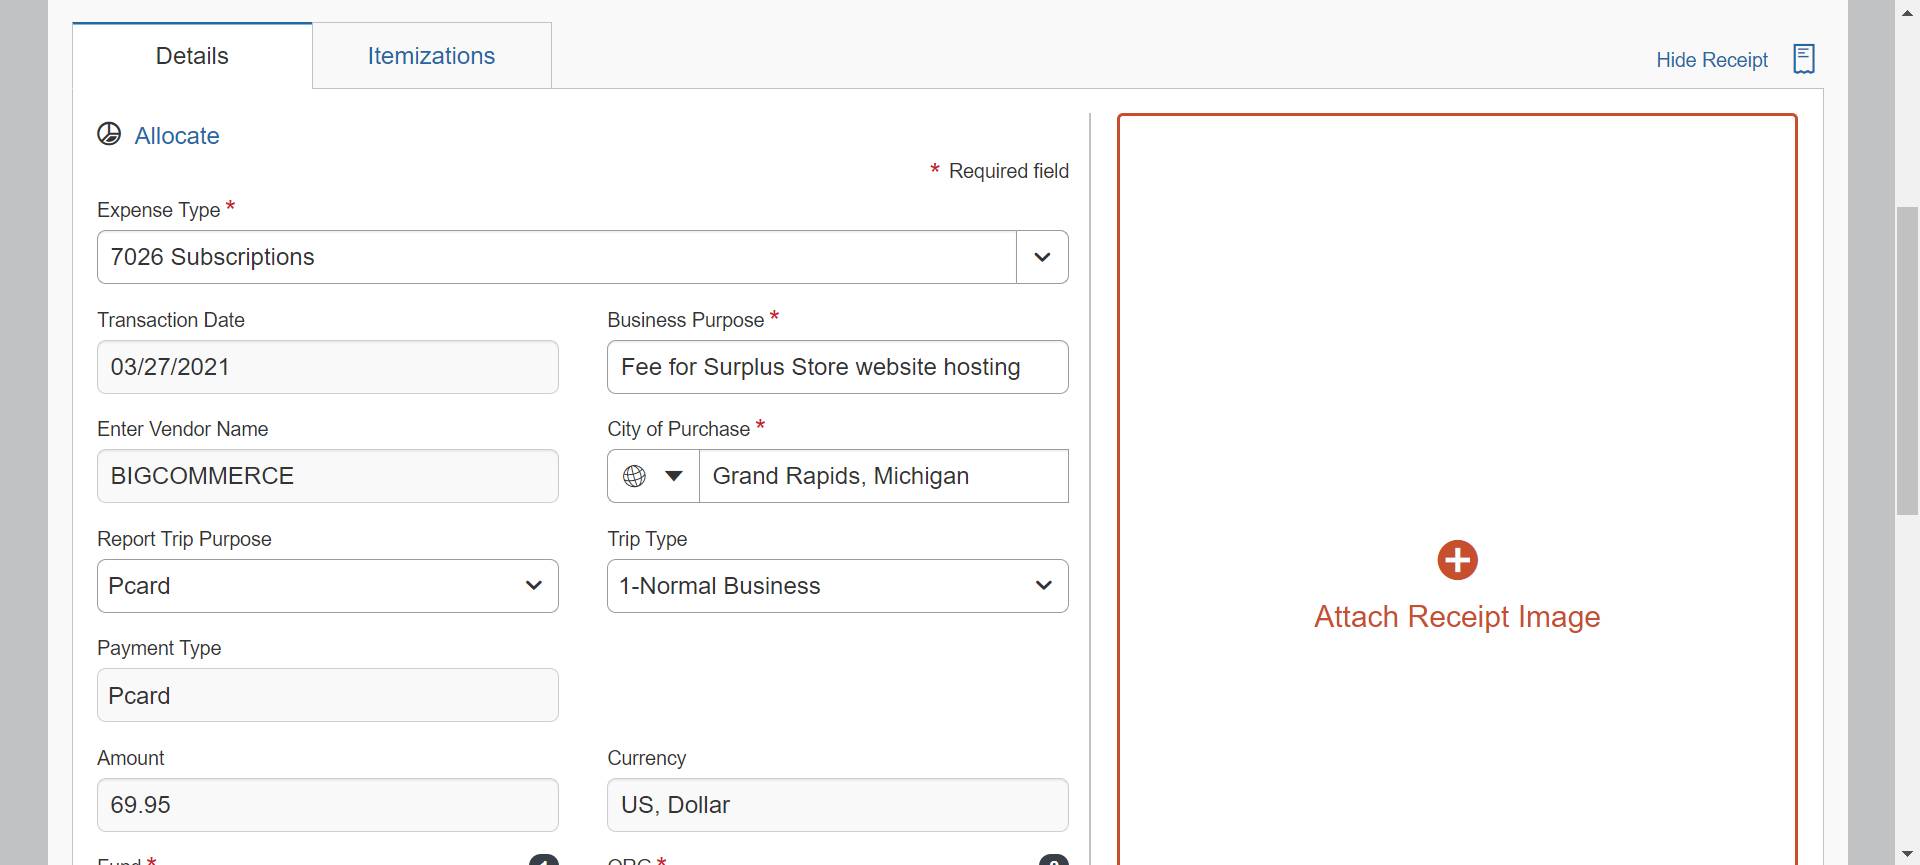Viewport: 1920px width, 865px height.
Task: Click the receipt icon beside Hide Receipt
Action: [1803, 59]
